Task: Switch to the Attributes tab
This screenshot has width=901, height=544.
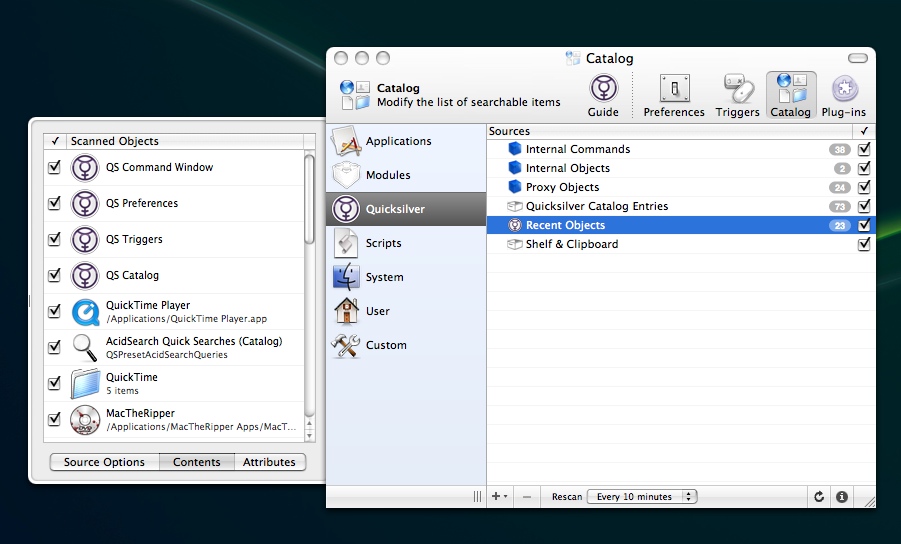Action: 269,462
